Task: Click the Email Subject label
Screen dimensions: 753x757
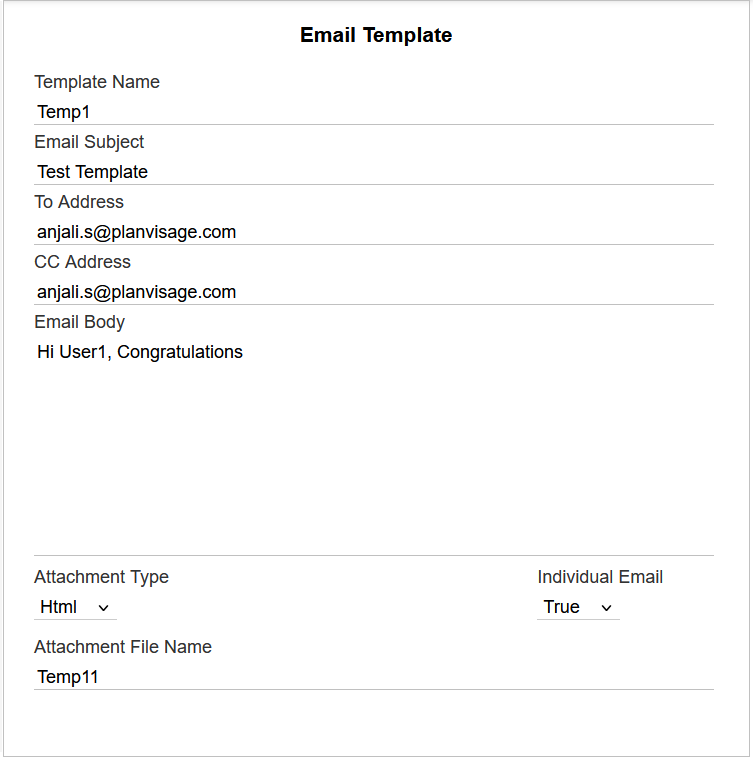Action: click(x=89, y=142)
